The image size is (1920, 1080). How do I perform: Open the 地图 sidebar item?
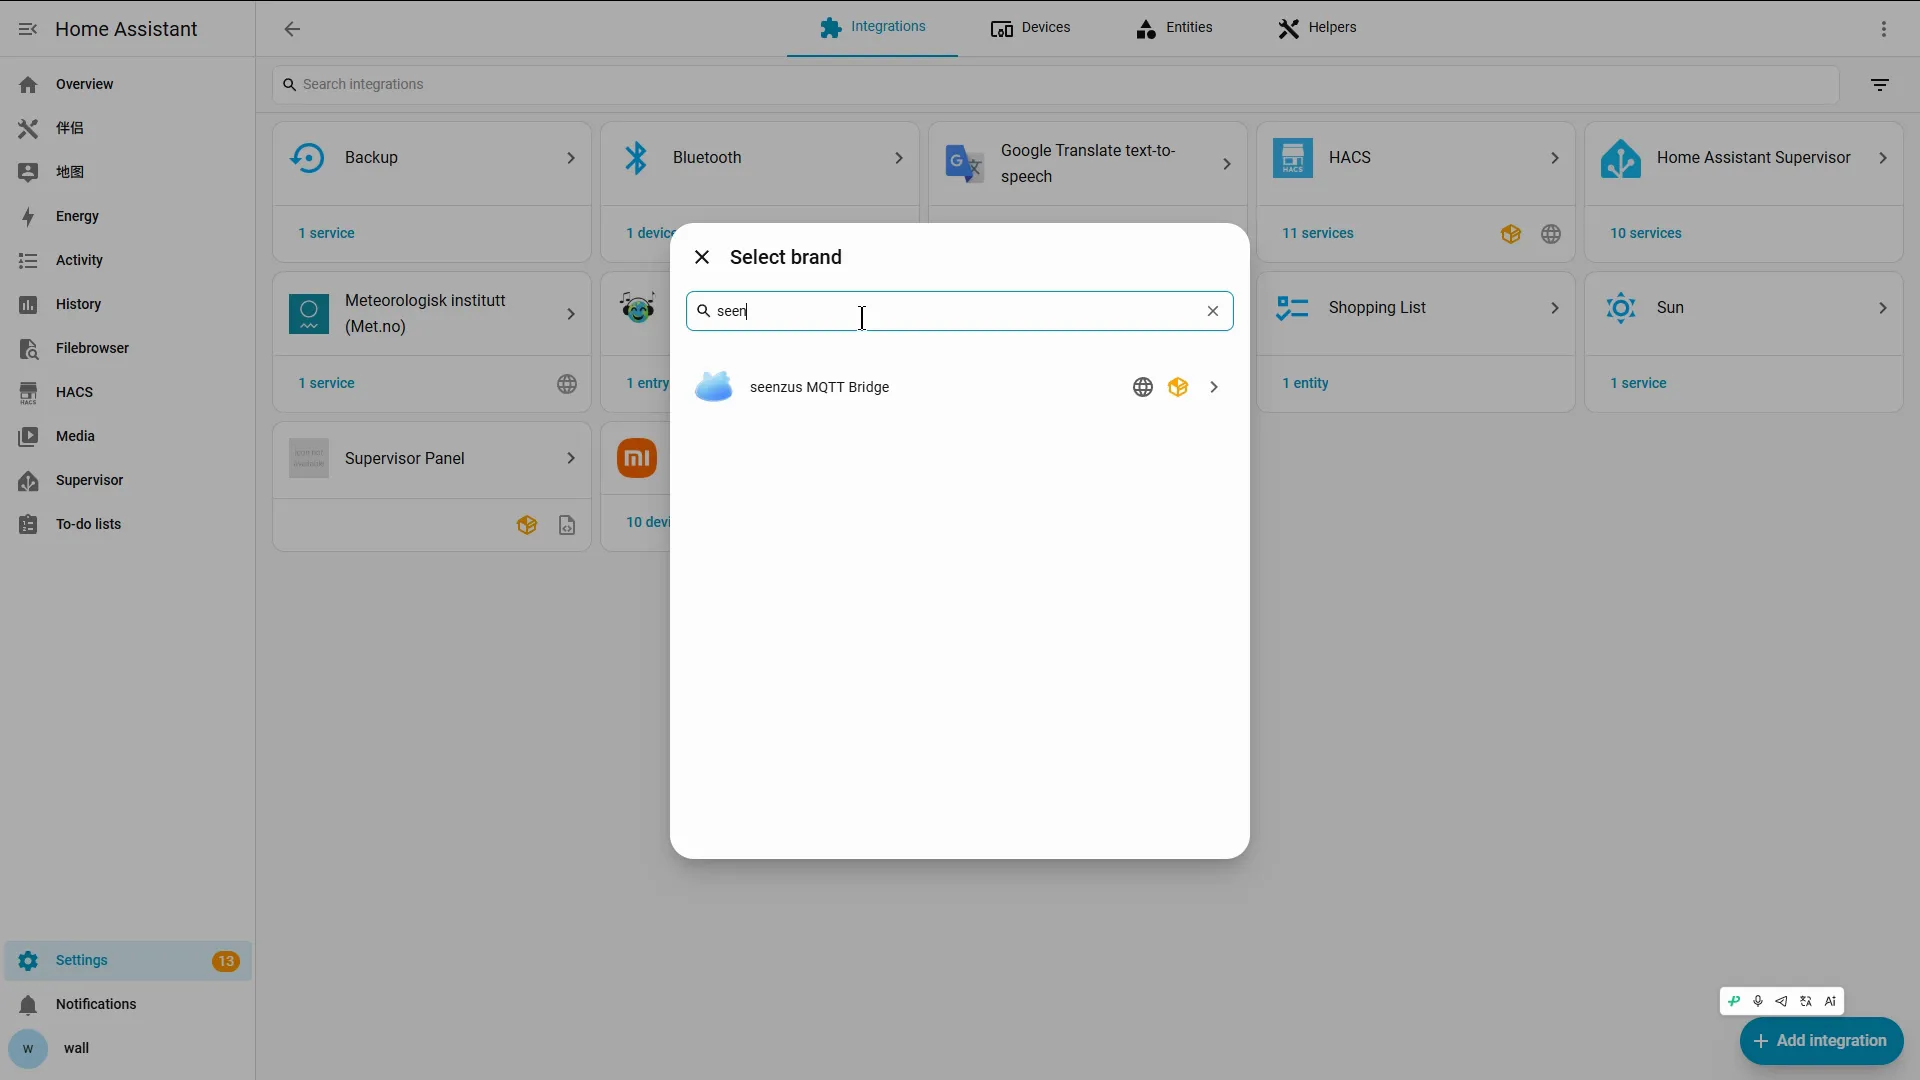[x=127, y=172]
